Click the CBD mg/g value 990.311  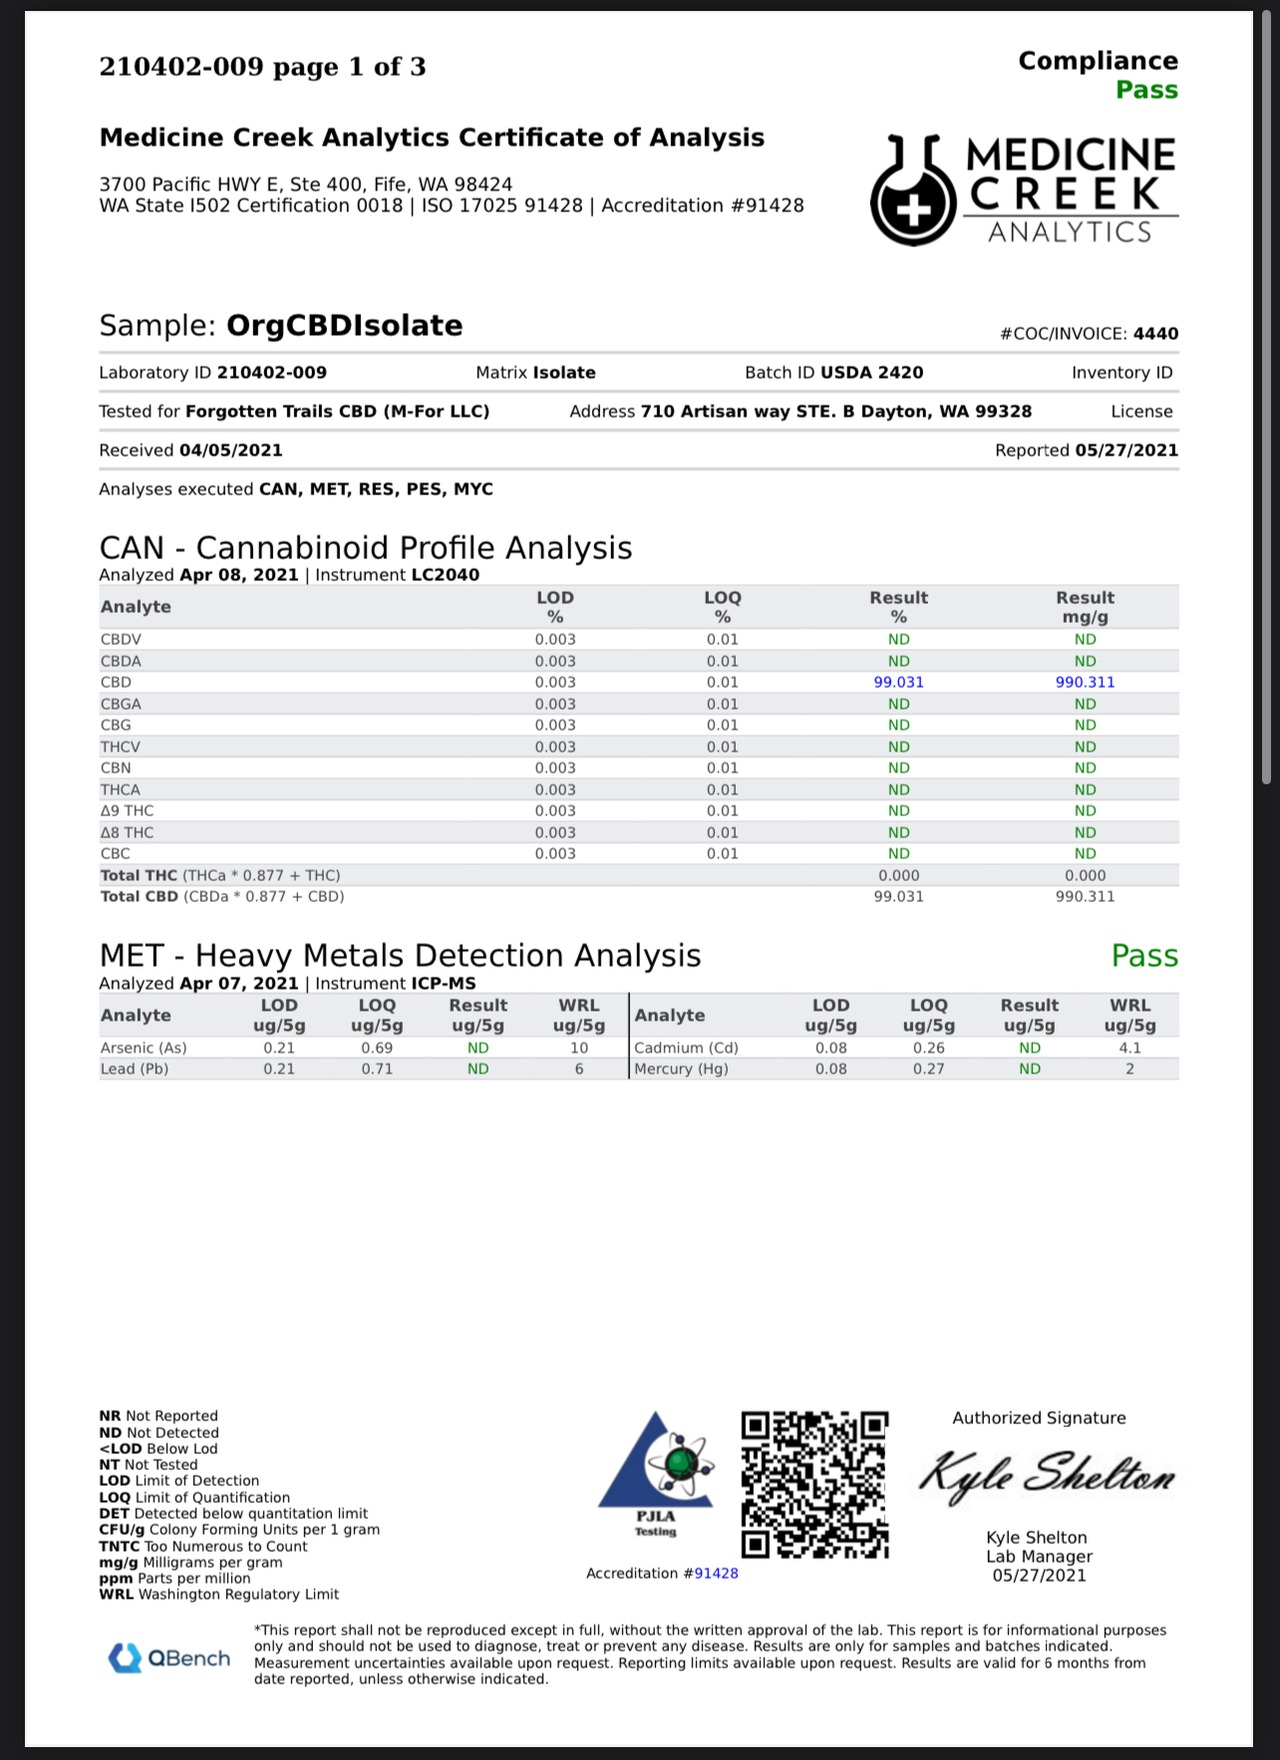tap(1085, 682)
